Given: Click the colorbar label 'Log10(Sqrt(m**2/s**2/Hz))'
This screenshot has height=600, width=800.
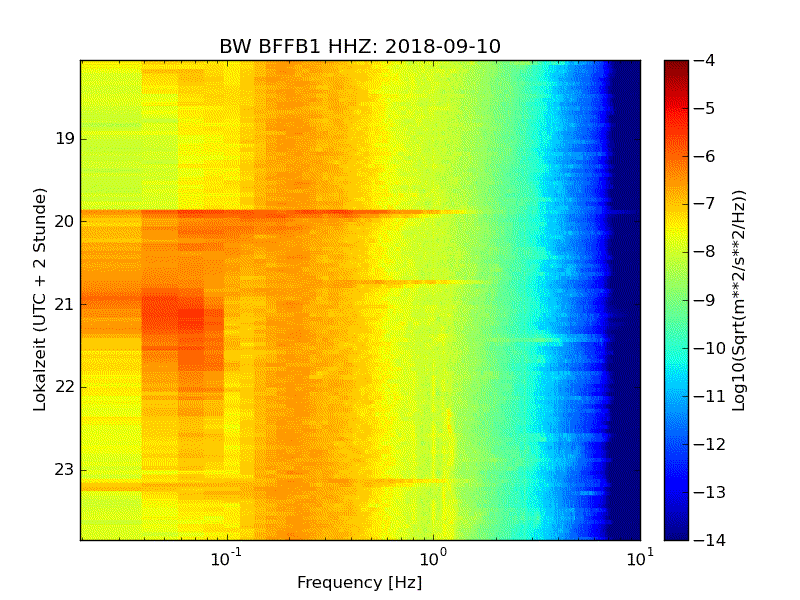Looking at the screenshot, I should [738, 301].
